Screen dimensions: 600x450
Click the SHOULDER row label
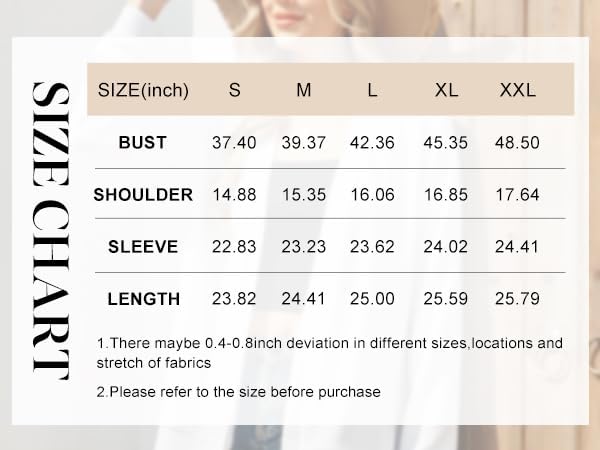[x=143, y=195]
